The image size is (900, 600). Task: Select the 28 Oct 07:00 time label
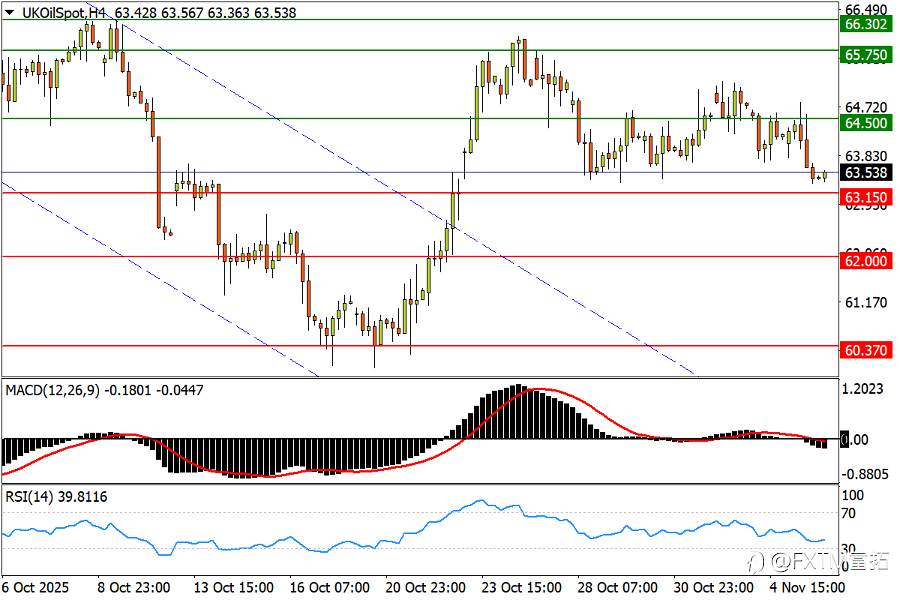(617, 588)
